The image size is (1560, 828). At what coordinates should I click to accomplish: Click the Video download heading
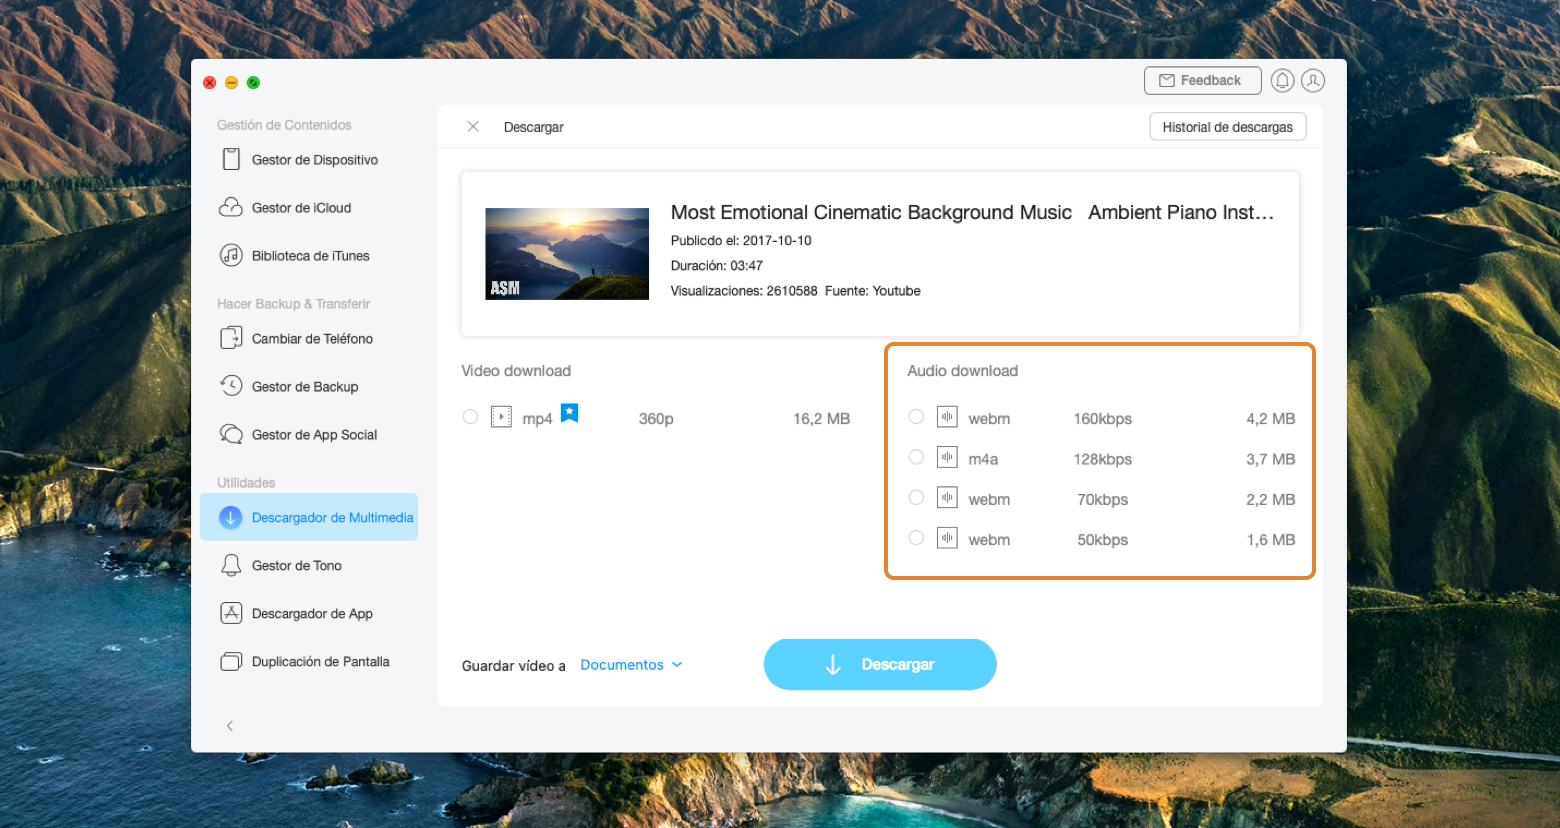[x=516, y=370]
